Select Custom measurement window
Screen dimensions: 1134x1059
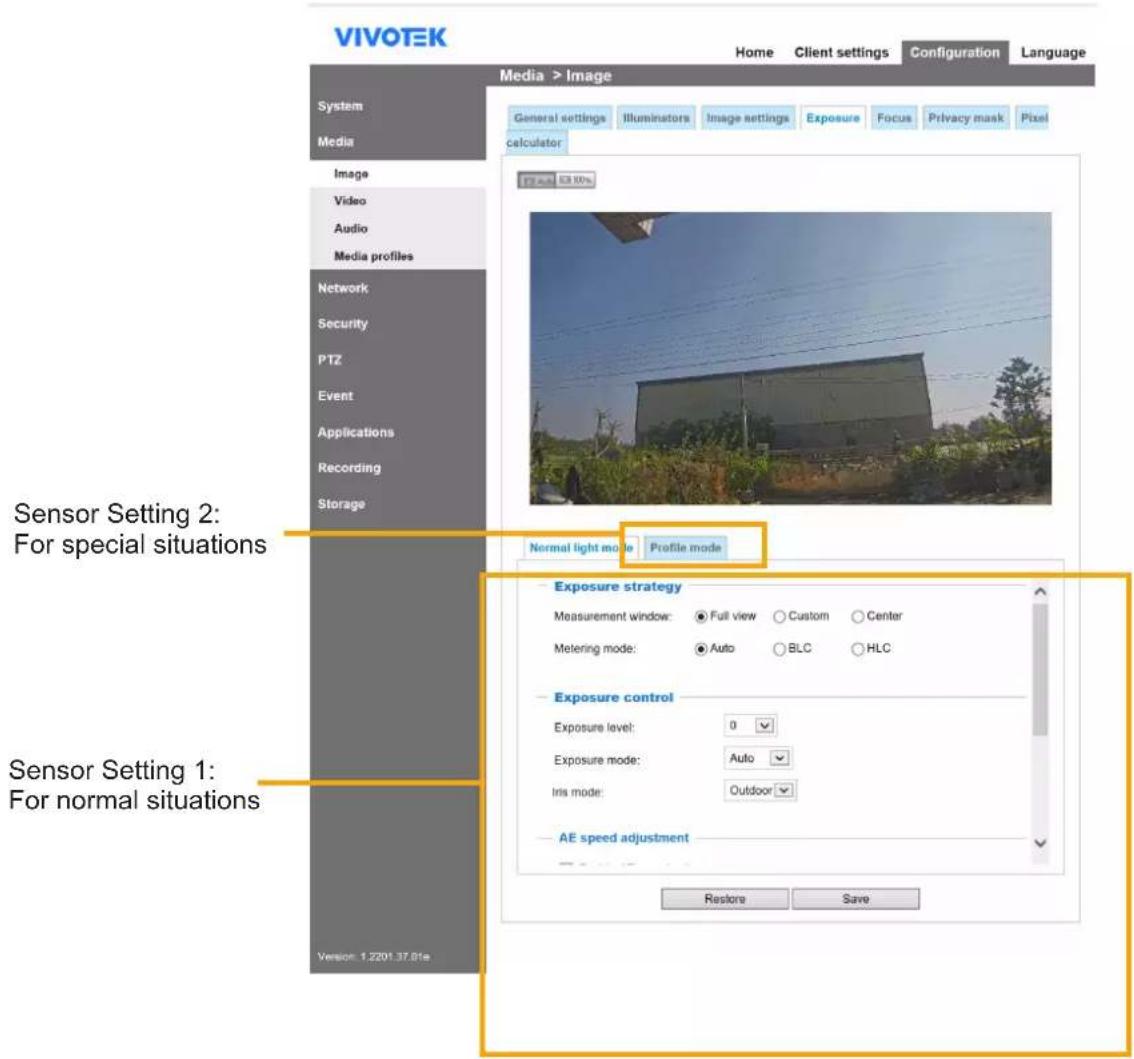779,617
